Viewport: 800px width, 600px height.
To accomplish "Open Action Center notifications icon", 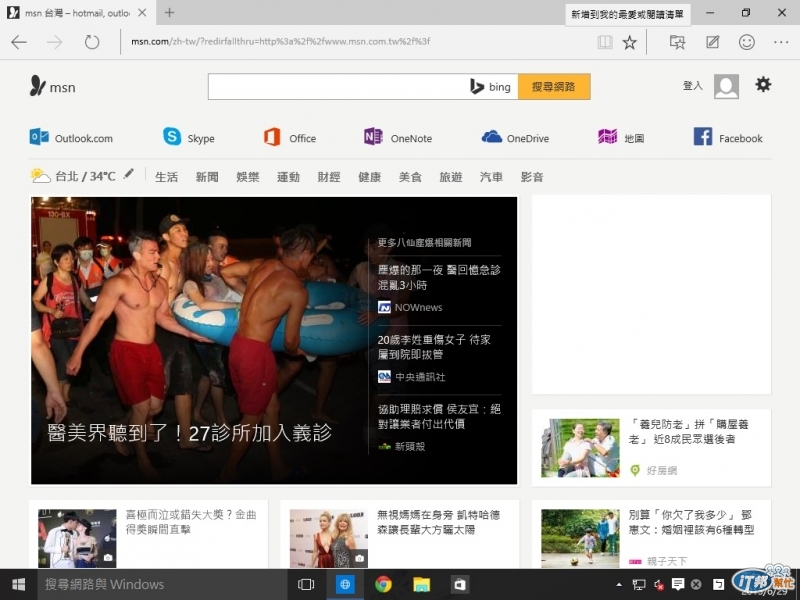I will click(678, 584).
